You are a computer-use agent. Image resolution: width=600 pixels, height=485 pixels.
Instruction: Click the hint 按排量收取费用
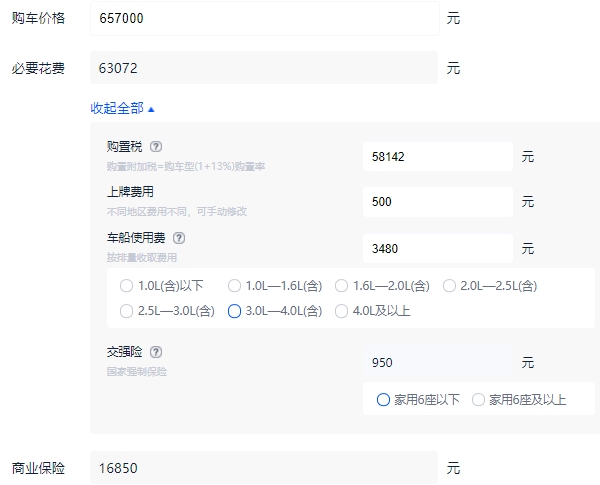pos(142,258)
